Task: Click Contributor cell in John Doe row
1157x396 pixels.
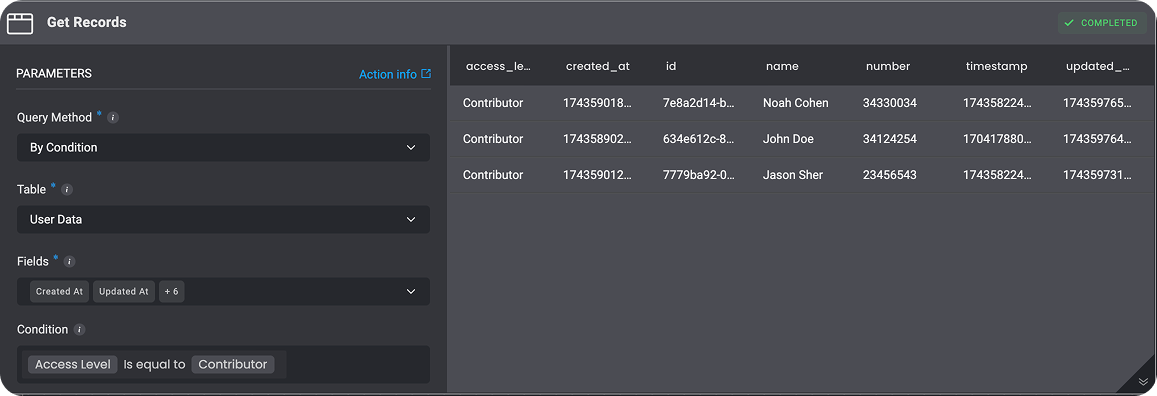Action: tap(493, 139)
